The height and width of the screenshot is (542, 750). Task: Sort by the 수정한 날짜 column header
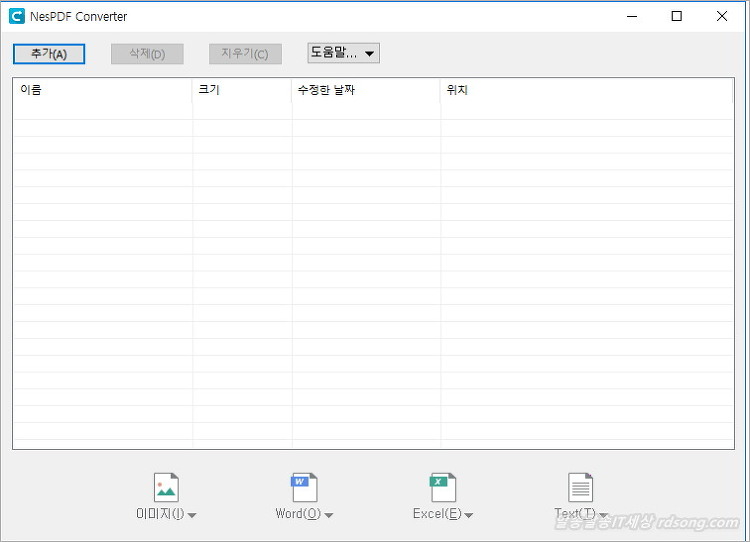tap(366, 90)
